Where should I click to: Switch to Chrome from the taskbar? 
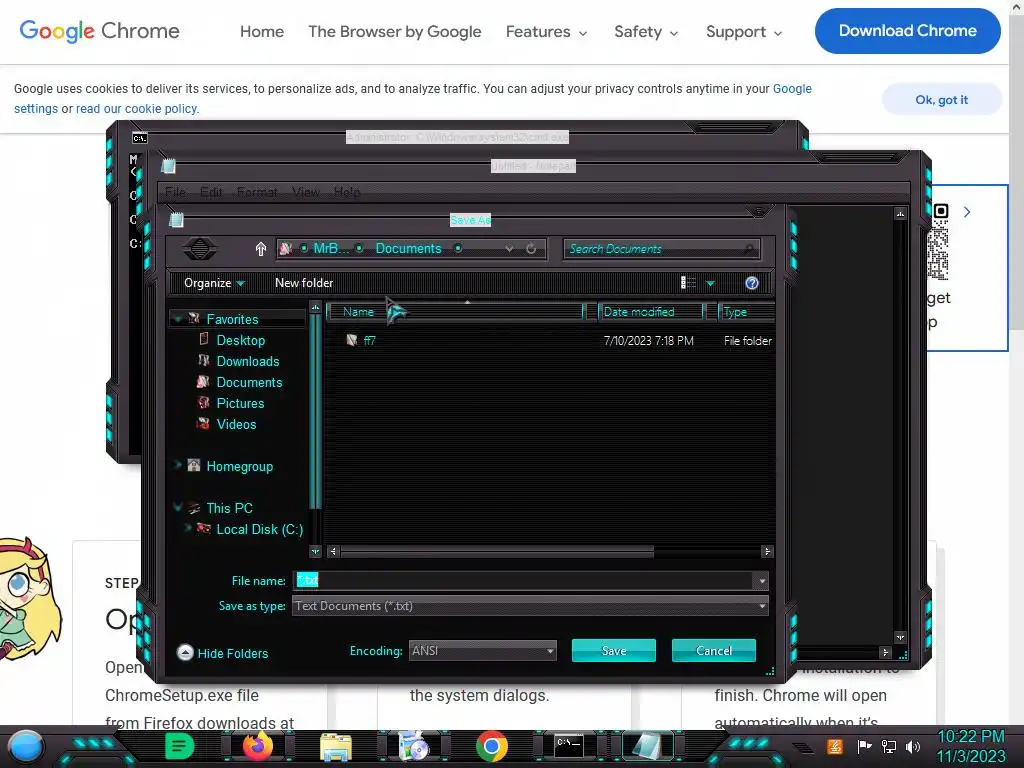(x=492, y=746)
